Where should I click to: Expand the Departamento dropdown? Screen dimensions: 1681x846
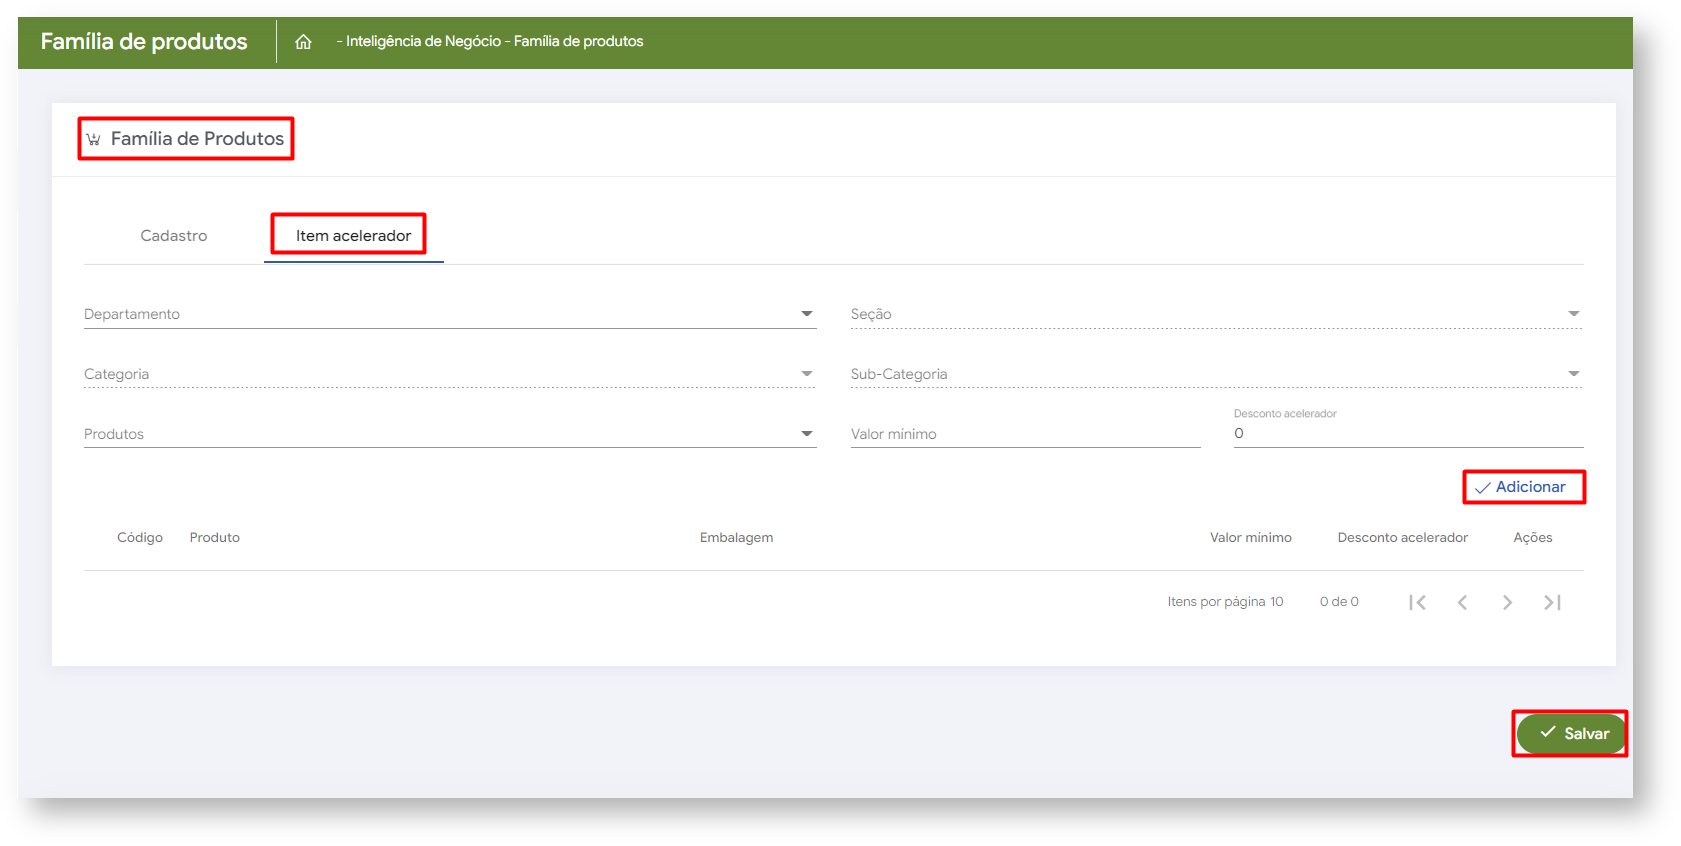(450, 314)
